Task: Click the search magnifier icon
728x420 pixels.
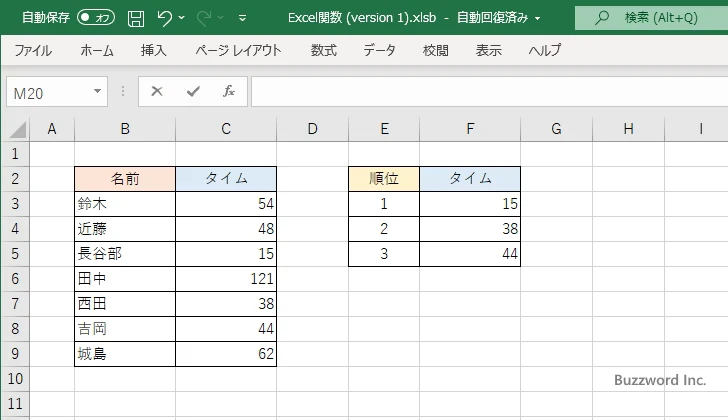Action: [601, 18]
